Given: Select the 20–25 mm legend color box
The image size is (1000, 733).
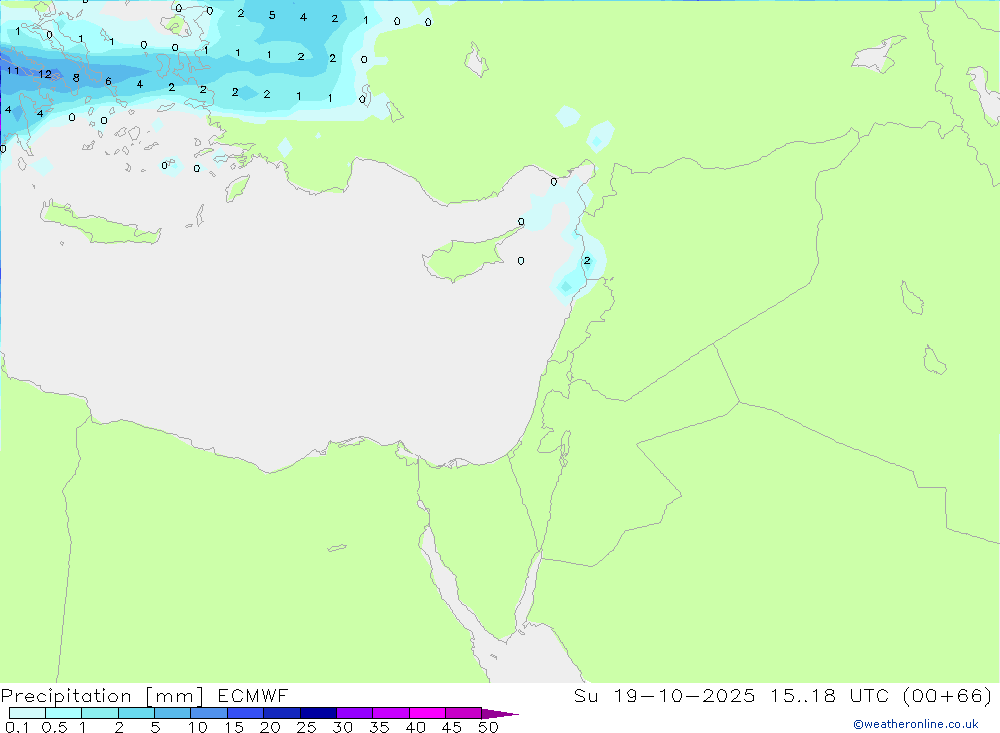Looking at the screenshot, I should (281, 713).
